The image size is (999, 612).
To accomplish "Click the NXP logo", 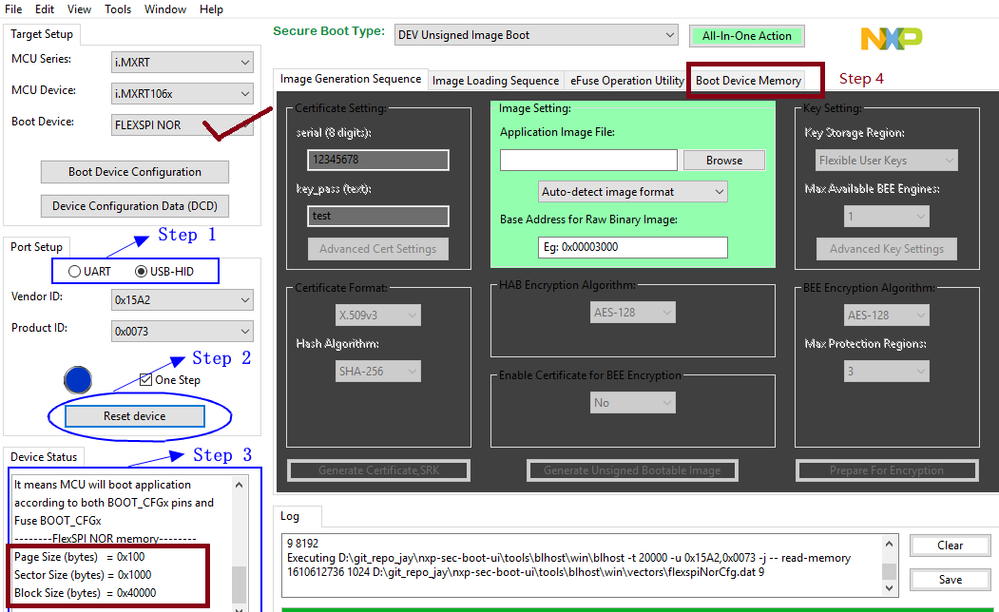I will (891, 39).
